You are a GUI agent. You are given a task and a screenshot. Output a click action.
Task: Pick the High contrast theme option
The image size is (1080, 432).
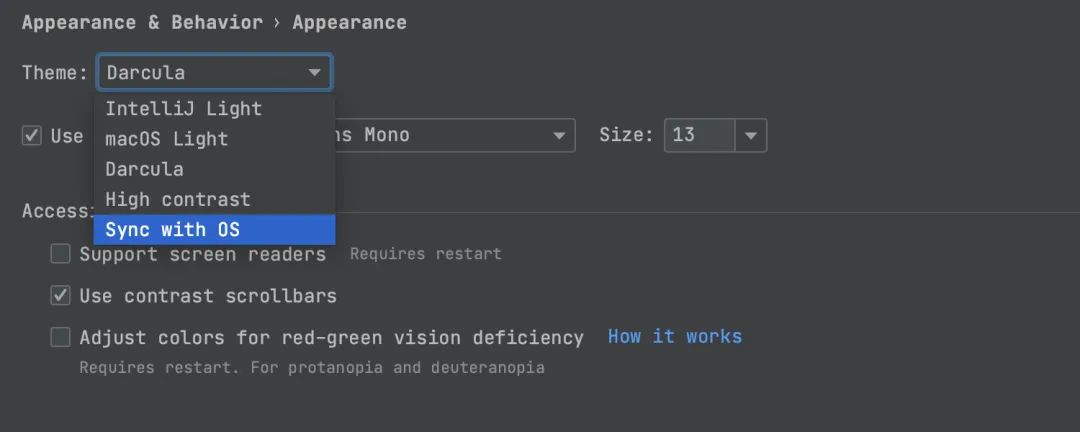point(178,199)
